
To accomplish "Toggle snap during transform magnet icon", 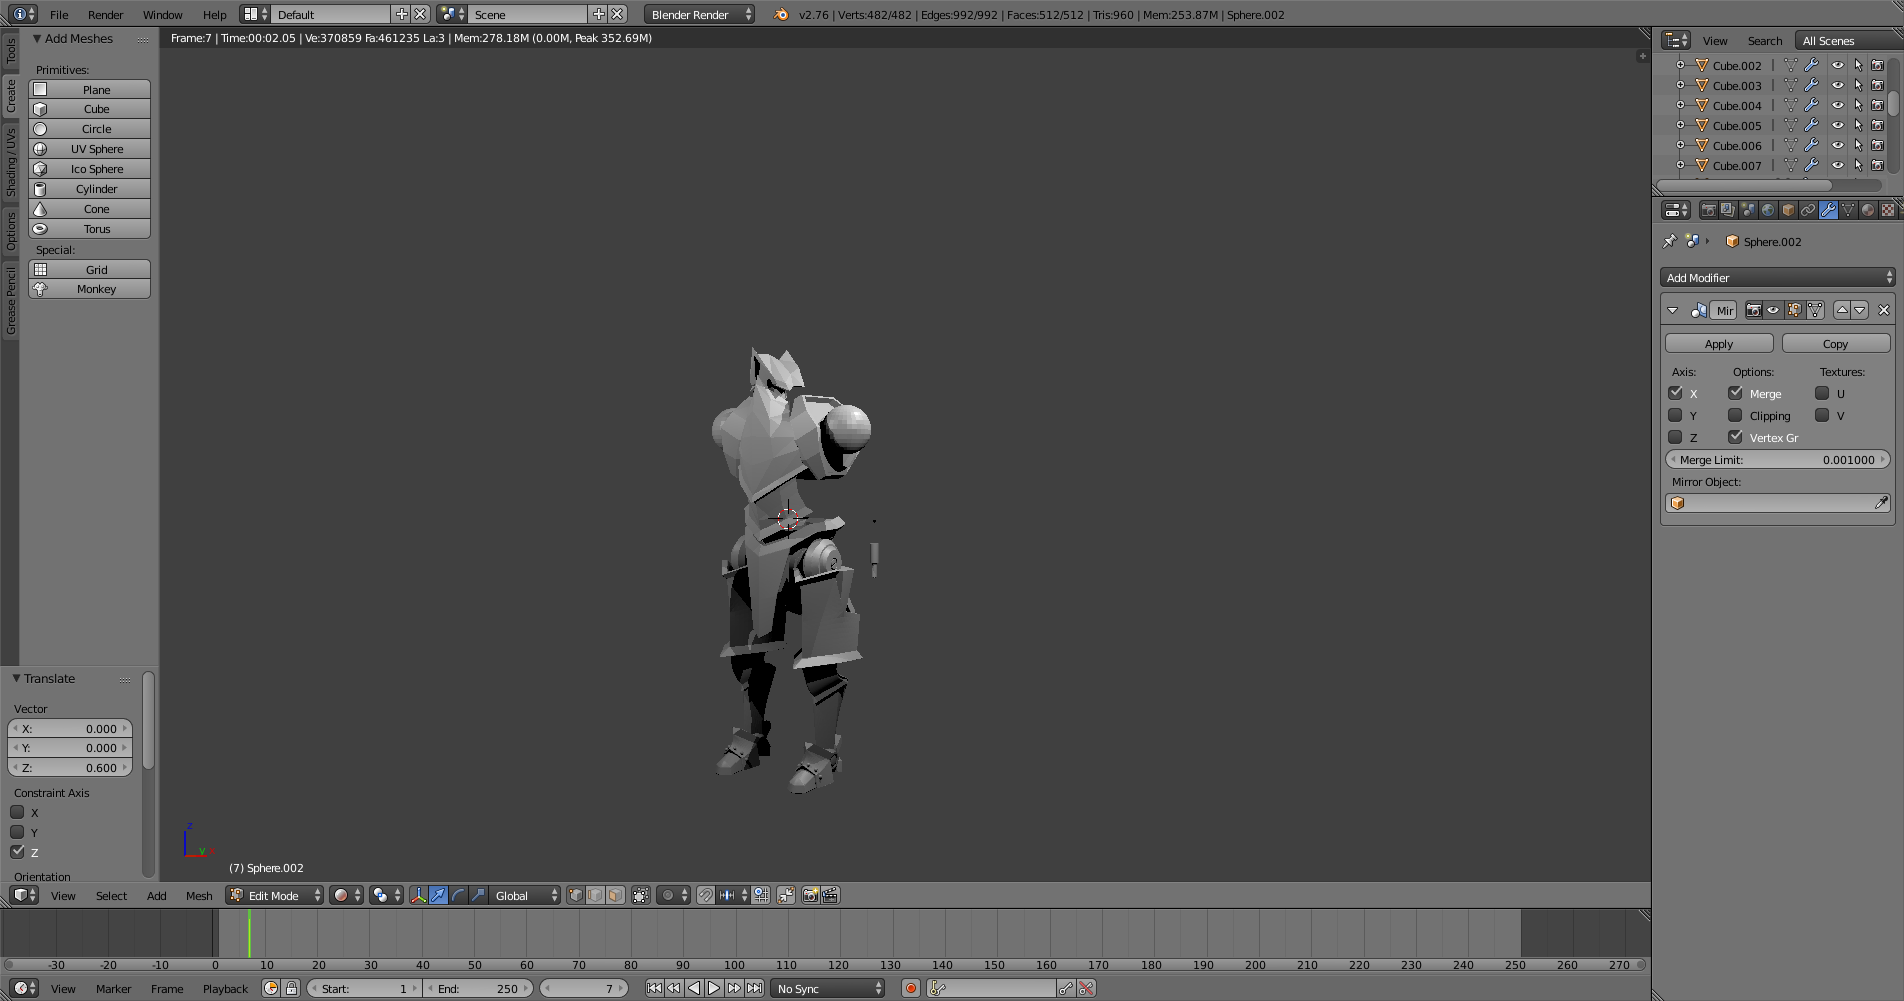I will click(706, 896).
